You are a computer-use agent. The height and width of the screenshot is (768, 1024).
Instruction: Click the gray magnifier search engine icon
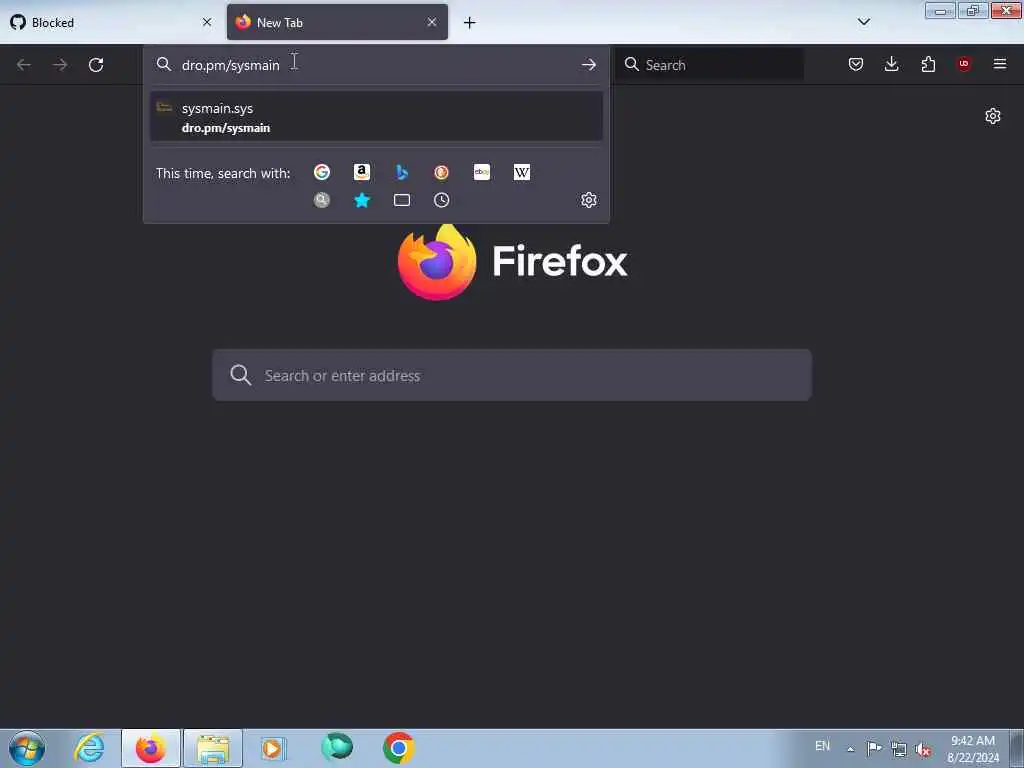point(321,200)
